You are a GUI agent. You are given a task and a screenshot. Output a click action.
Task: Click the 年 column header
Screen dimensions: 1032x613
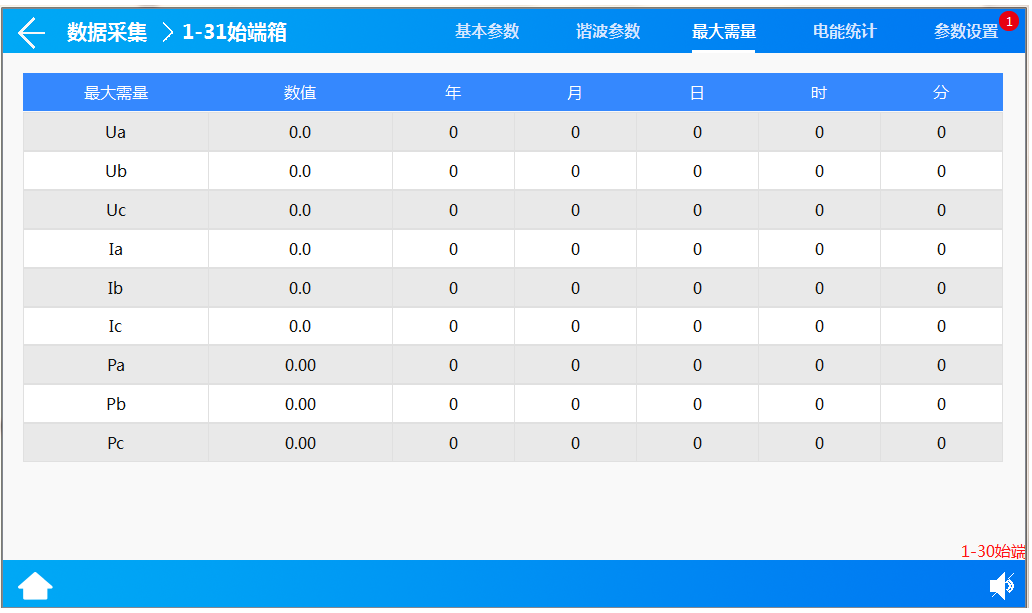[x=453, y=91]
